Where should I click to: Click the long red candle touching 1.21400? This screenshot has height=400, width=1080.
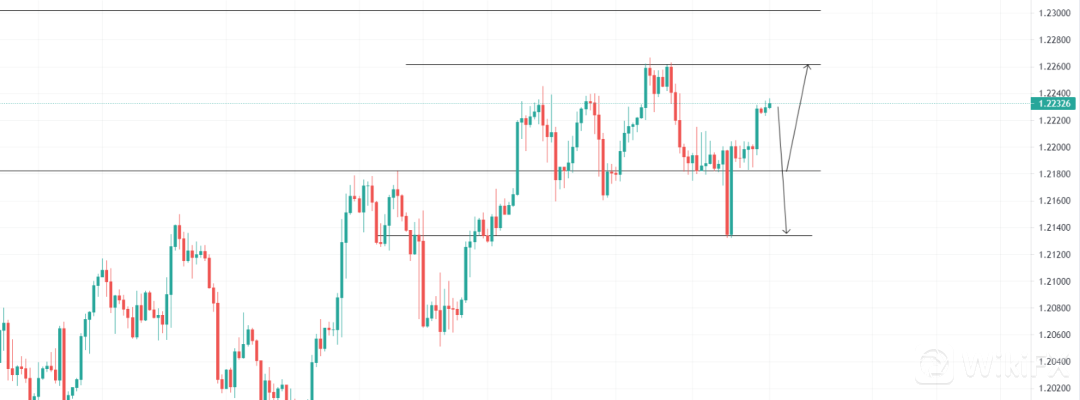click(730, 195)
